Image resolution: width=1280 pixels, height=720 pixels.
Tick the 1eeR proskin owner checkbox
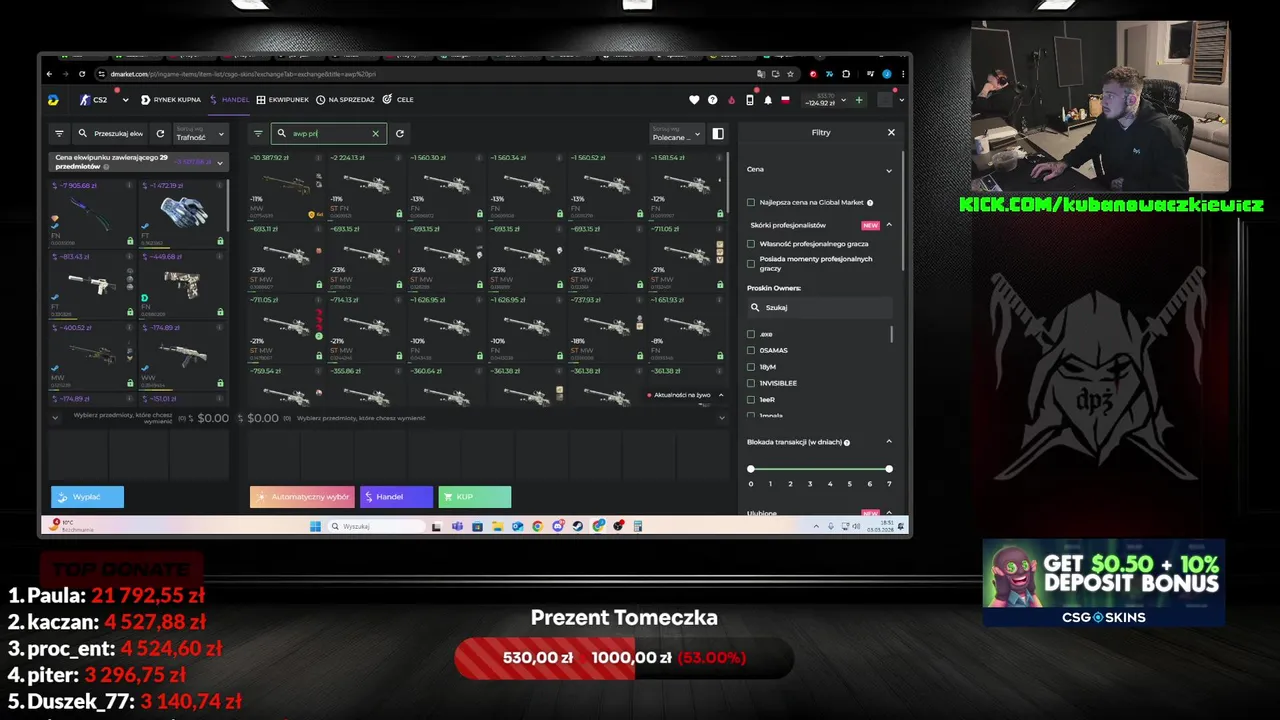(x=751, y=399)
